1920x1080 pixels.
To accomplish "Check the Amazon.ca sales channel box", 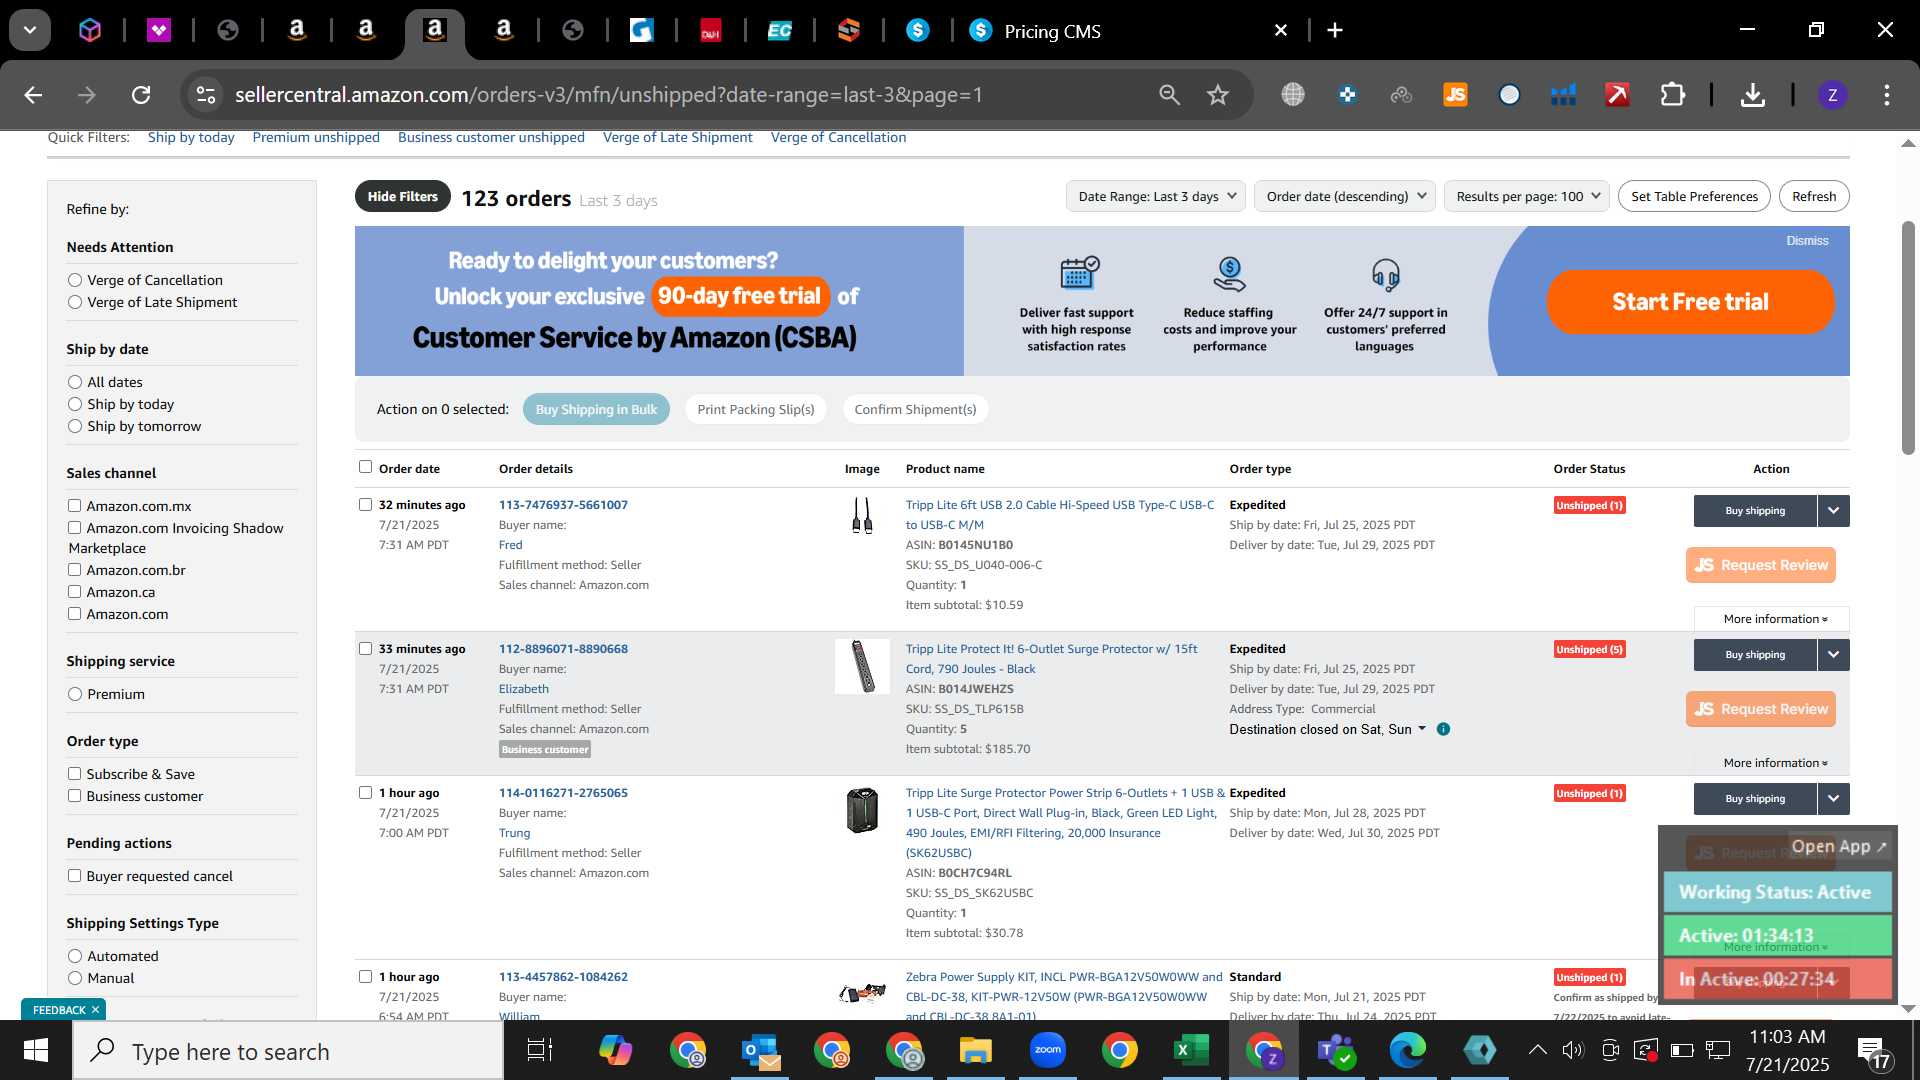I will (x=74, y=592).
